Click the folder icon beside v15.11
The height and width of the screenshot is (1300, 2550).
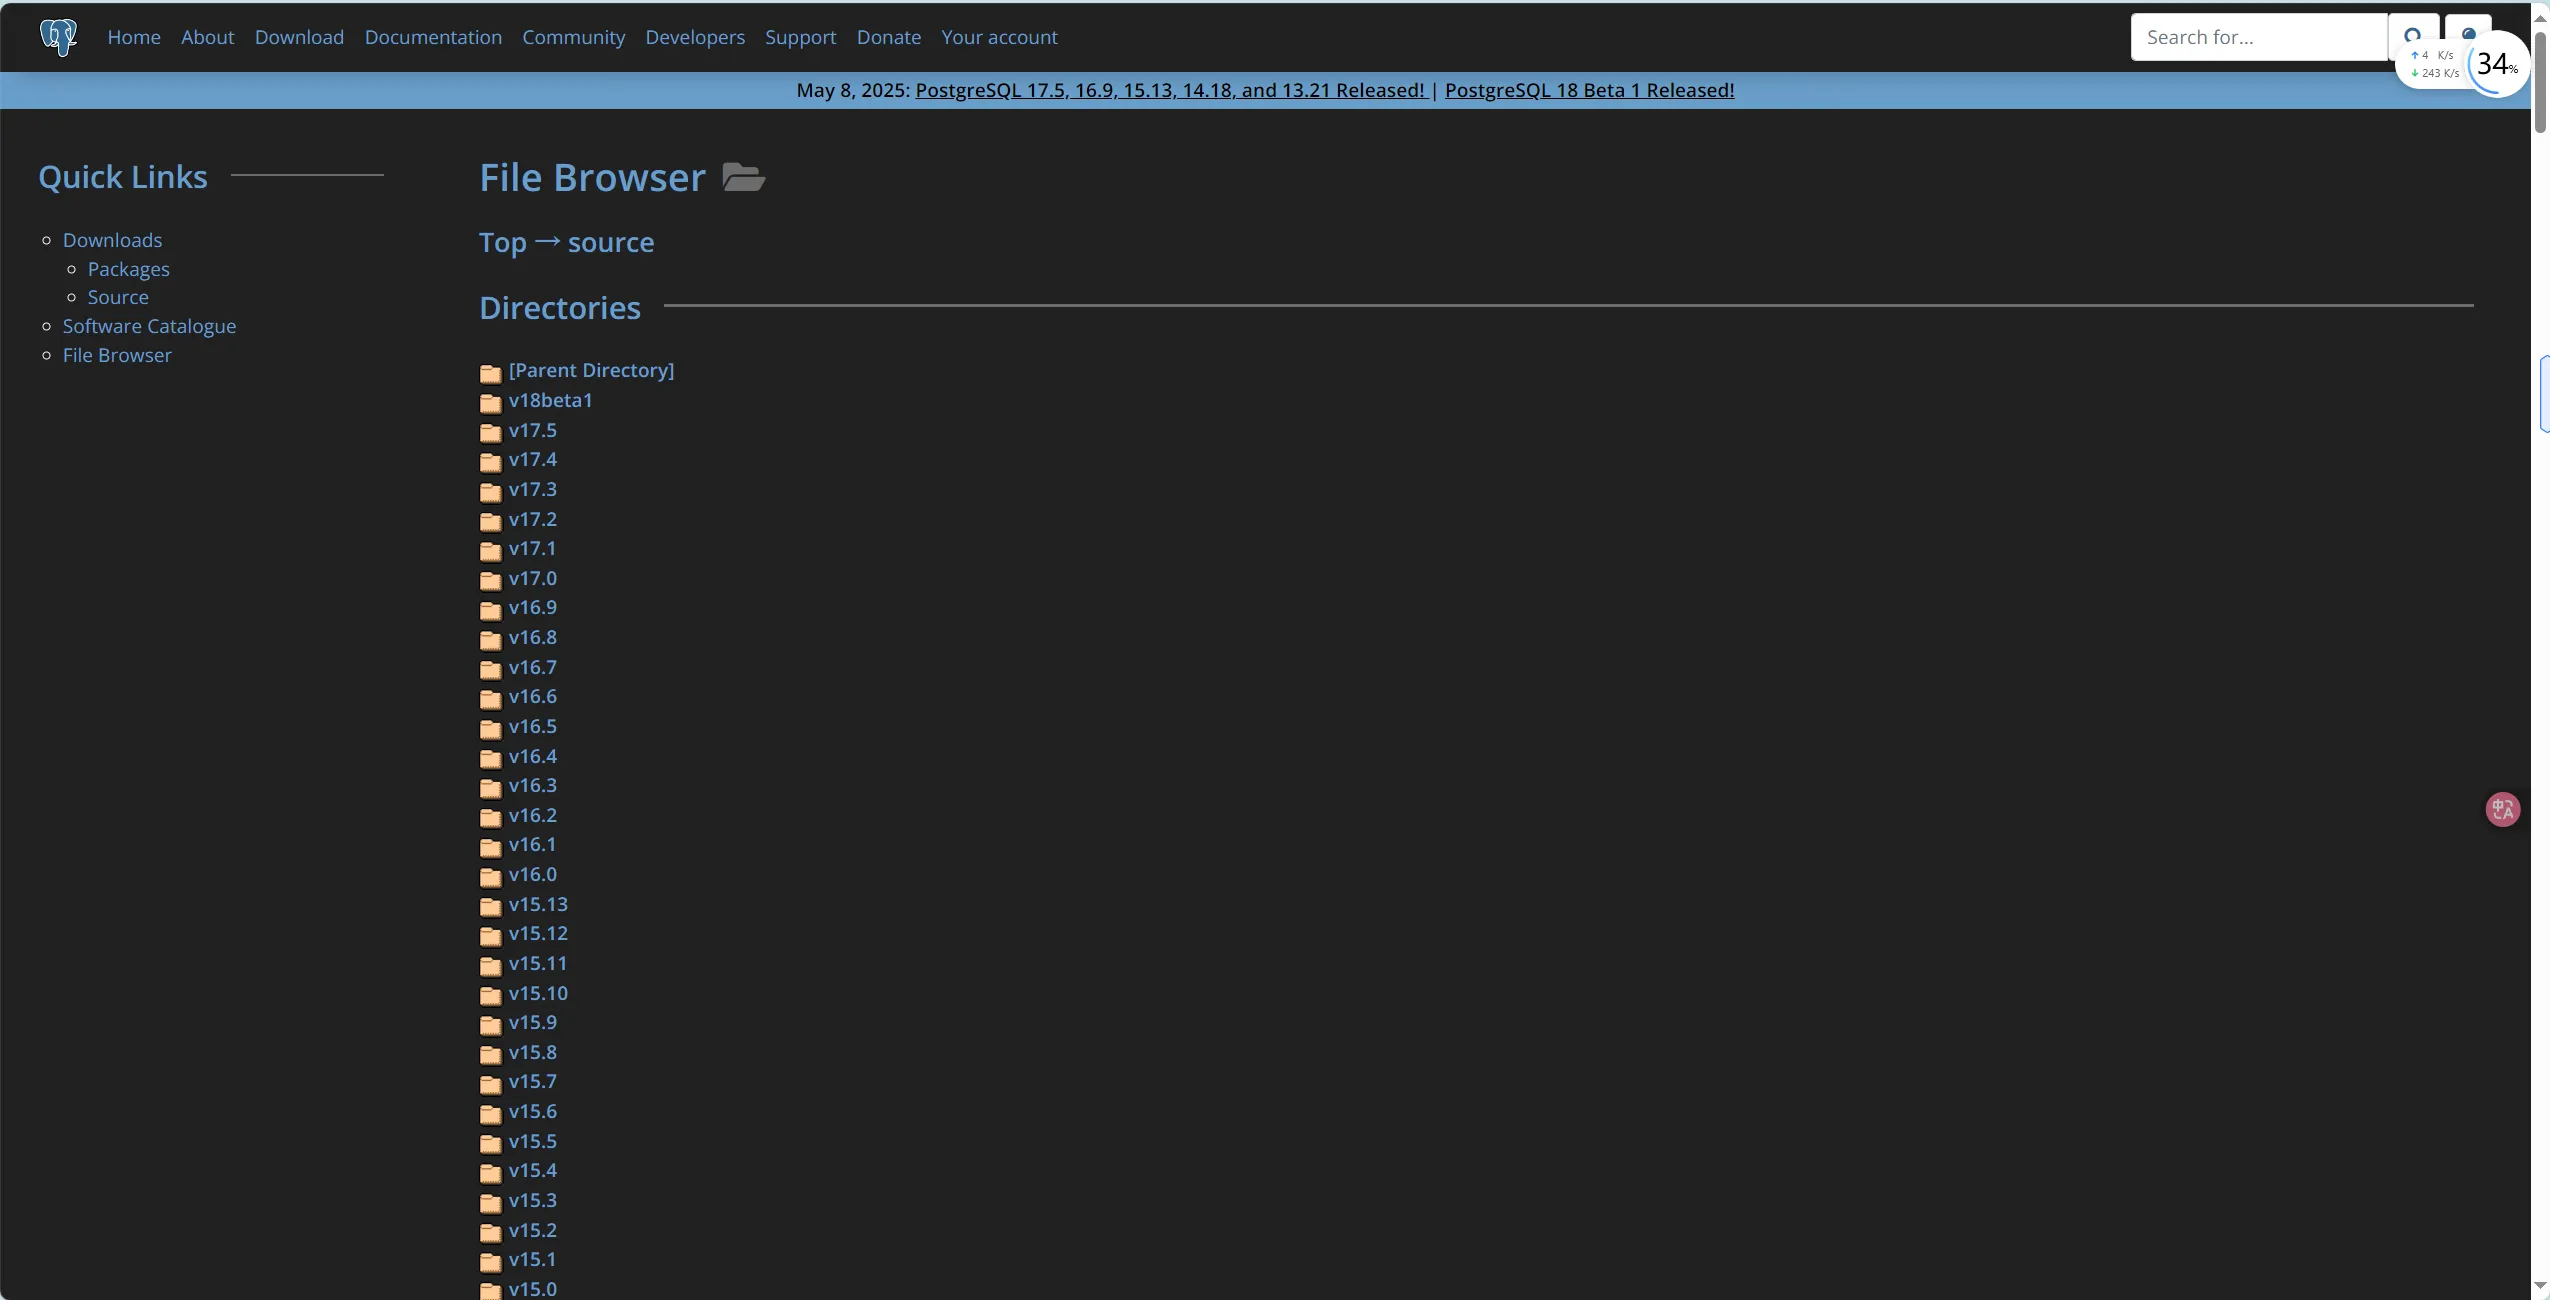tap(490, 966)
